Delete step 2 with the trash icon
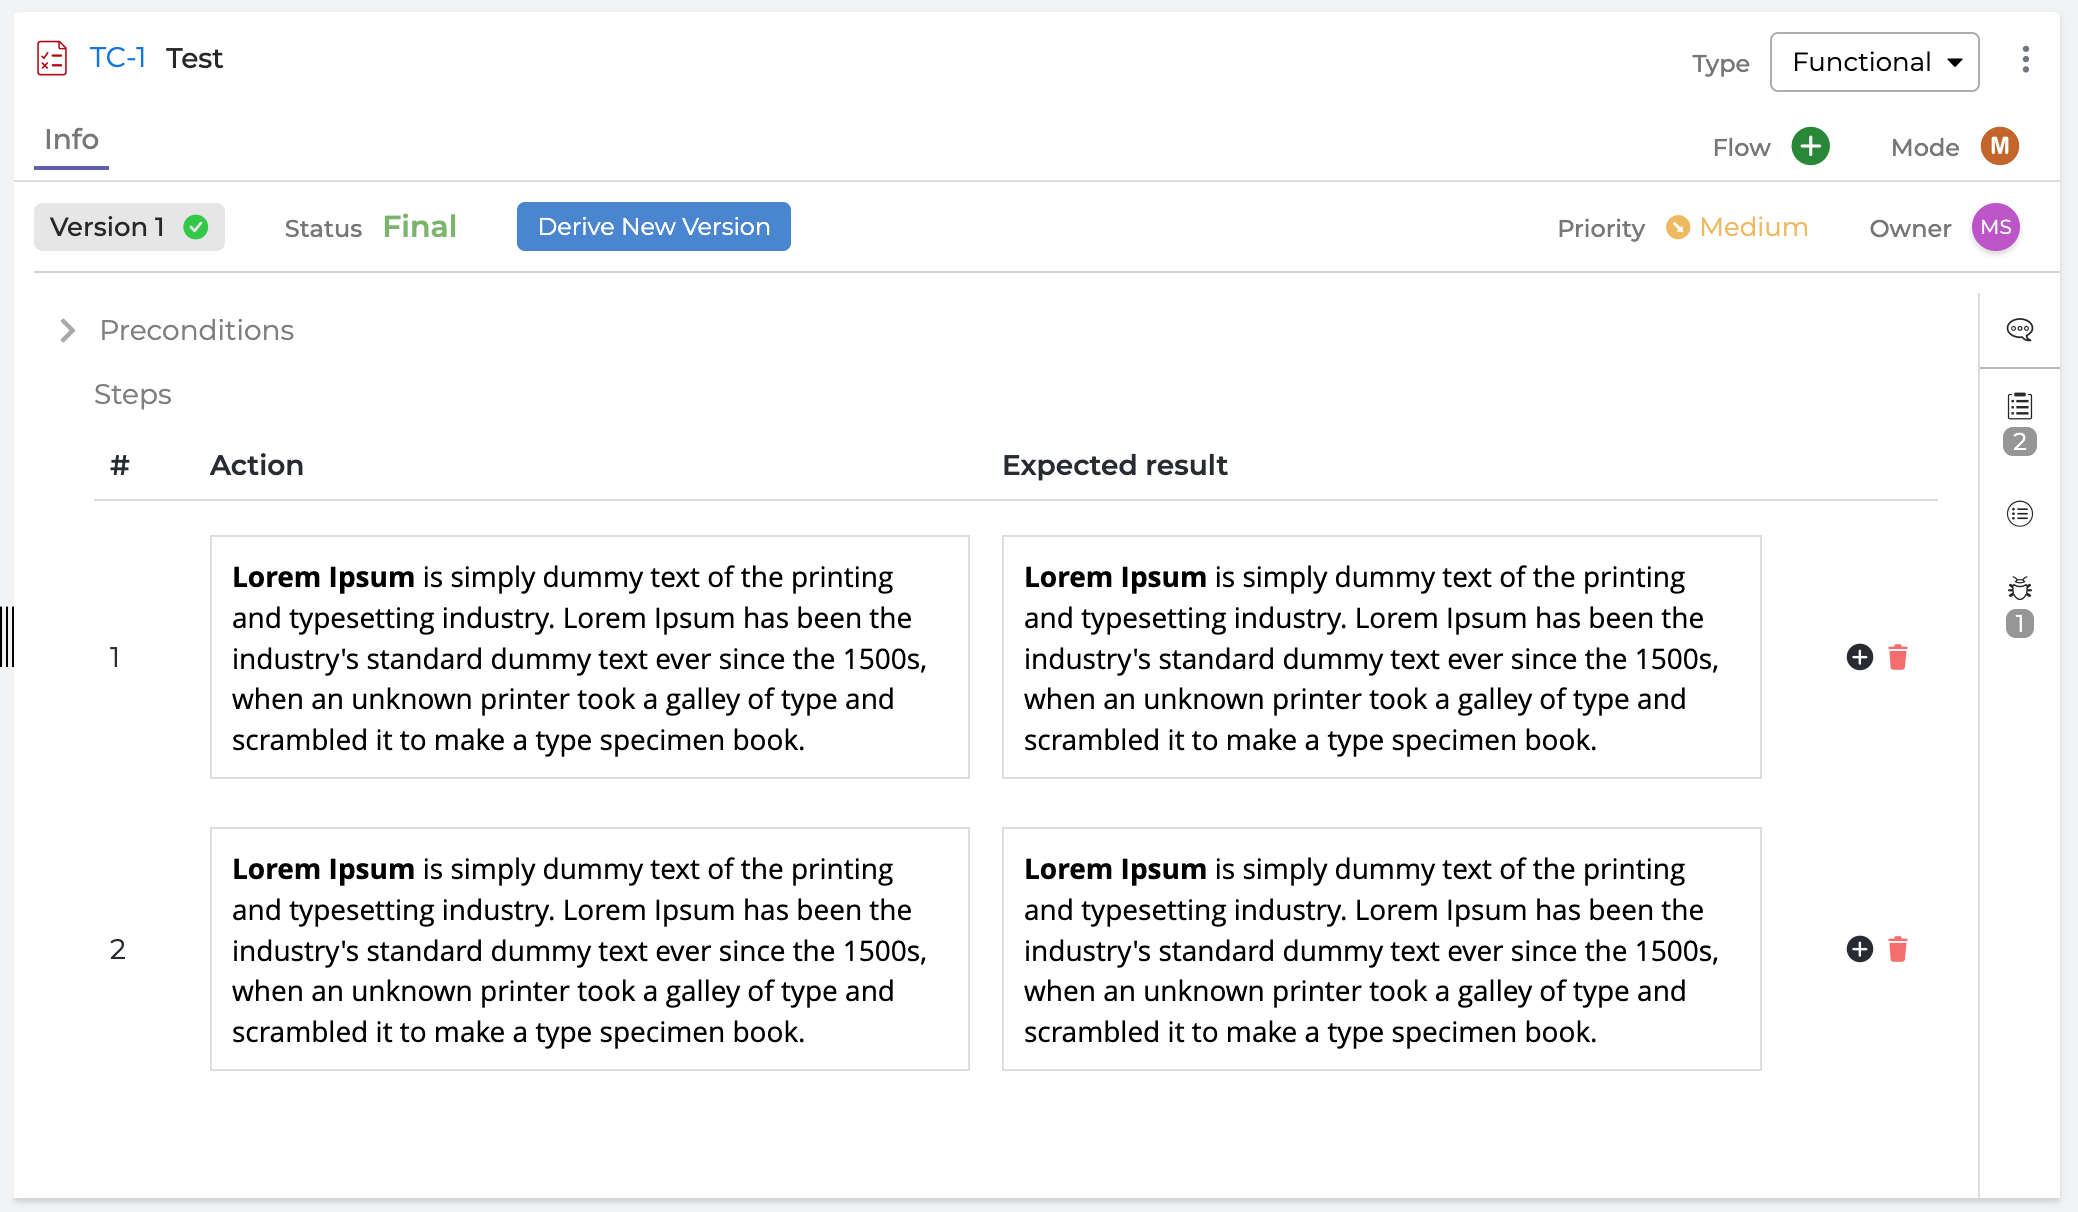 [x=1897, y=949]
